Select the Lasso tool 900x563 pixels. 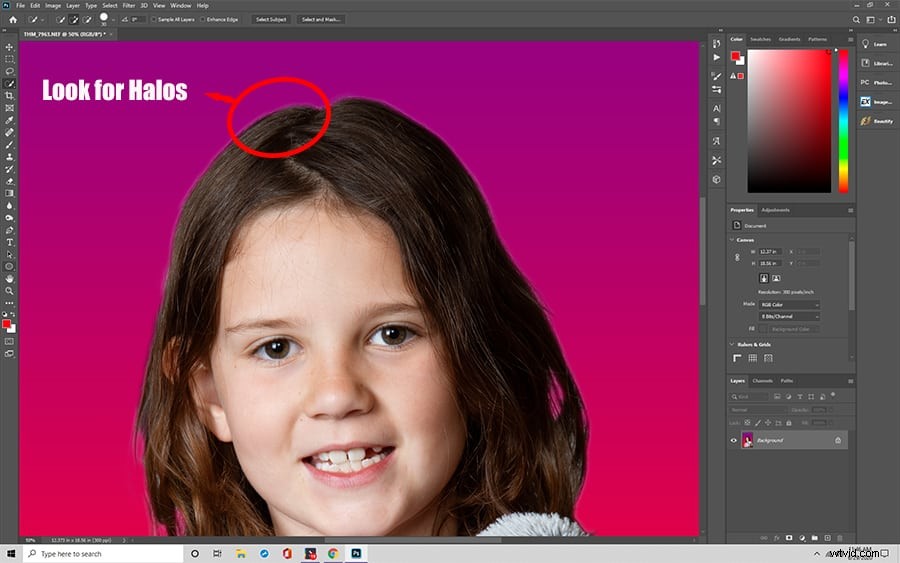pyautogui.click(x=9, y=71)
